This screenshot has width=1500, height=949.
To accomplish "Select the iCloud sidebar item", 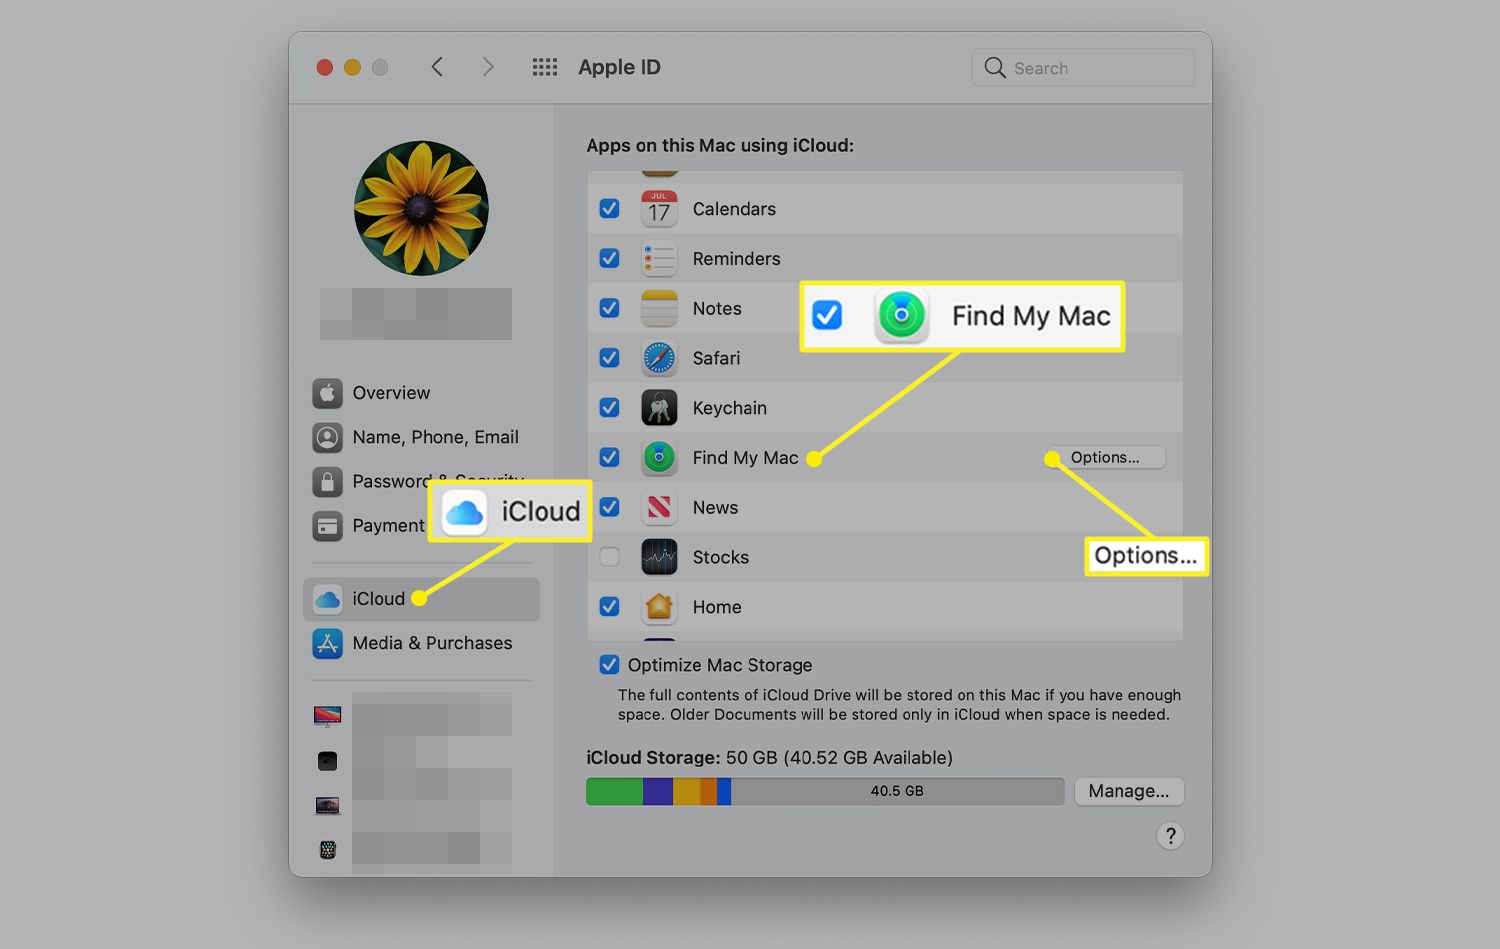I will coord(421,599).
